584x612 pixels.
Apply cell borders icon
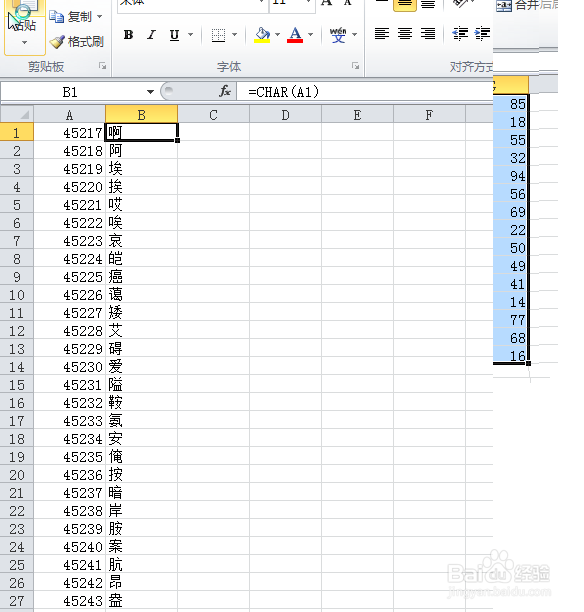218,35
